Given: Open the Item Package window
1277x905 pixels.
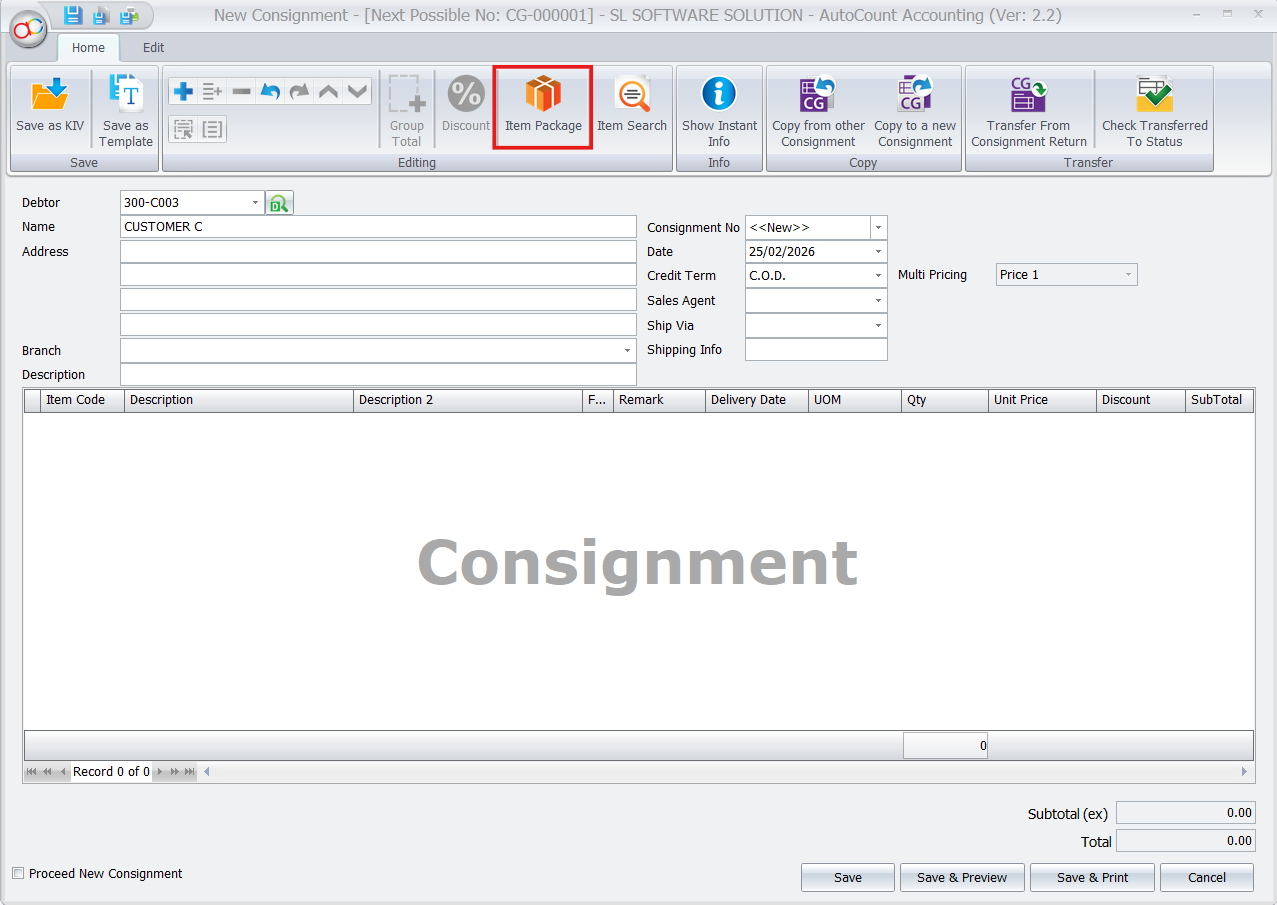Looking at the screenshot, I should [x=542, y=105].
